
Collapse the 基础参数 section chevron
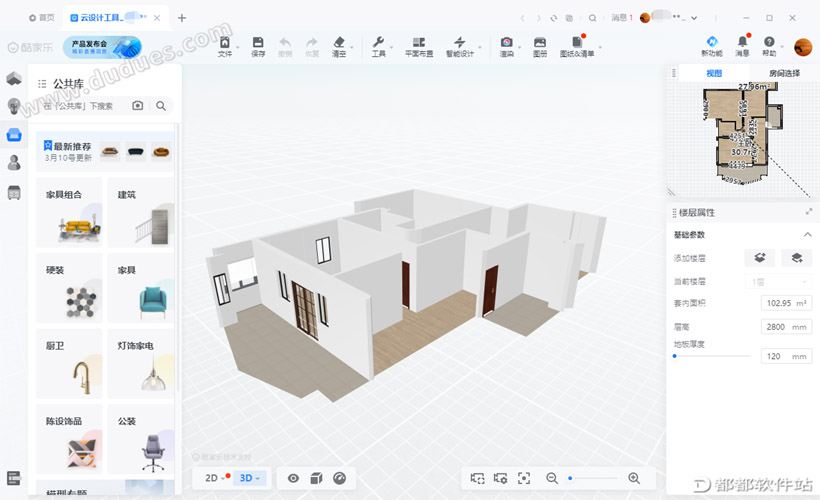[x=807, y=234]
